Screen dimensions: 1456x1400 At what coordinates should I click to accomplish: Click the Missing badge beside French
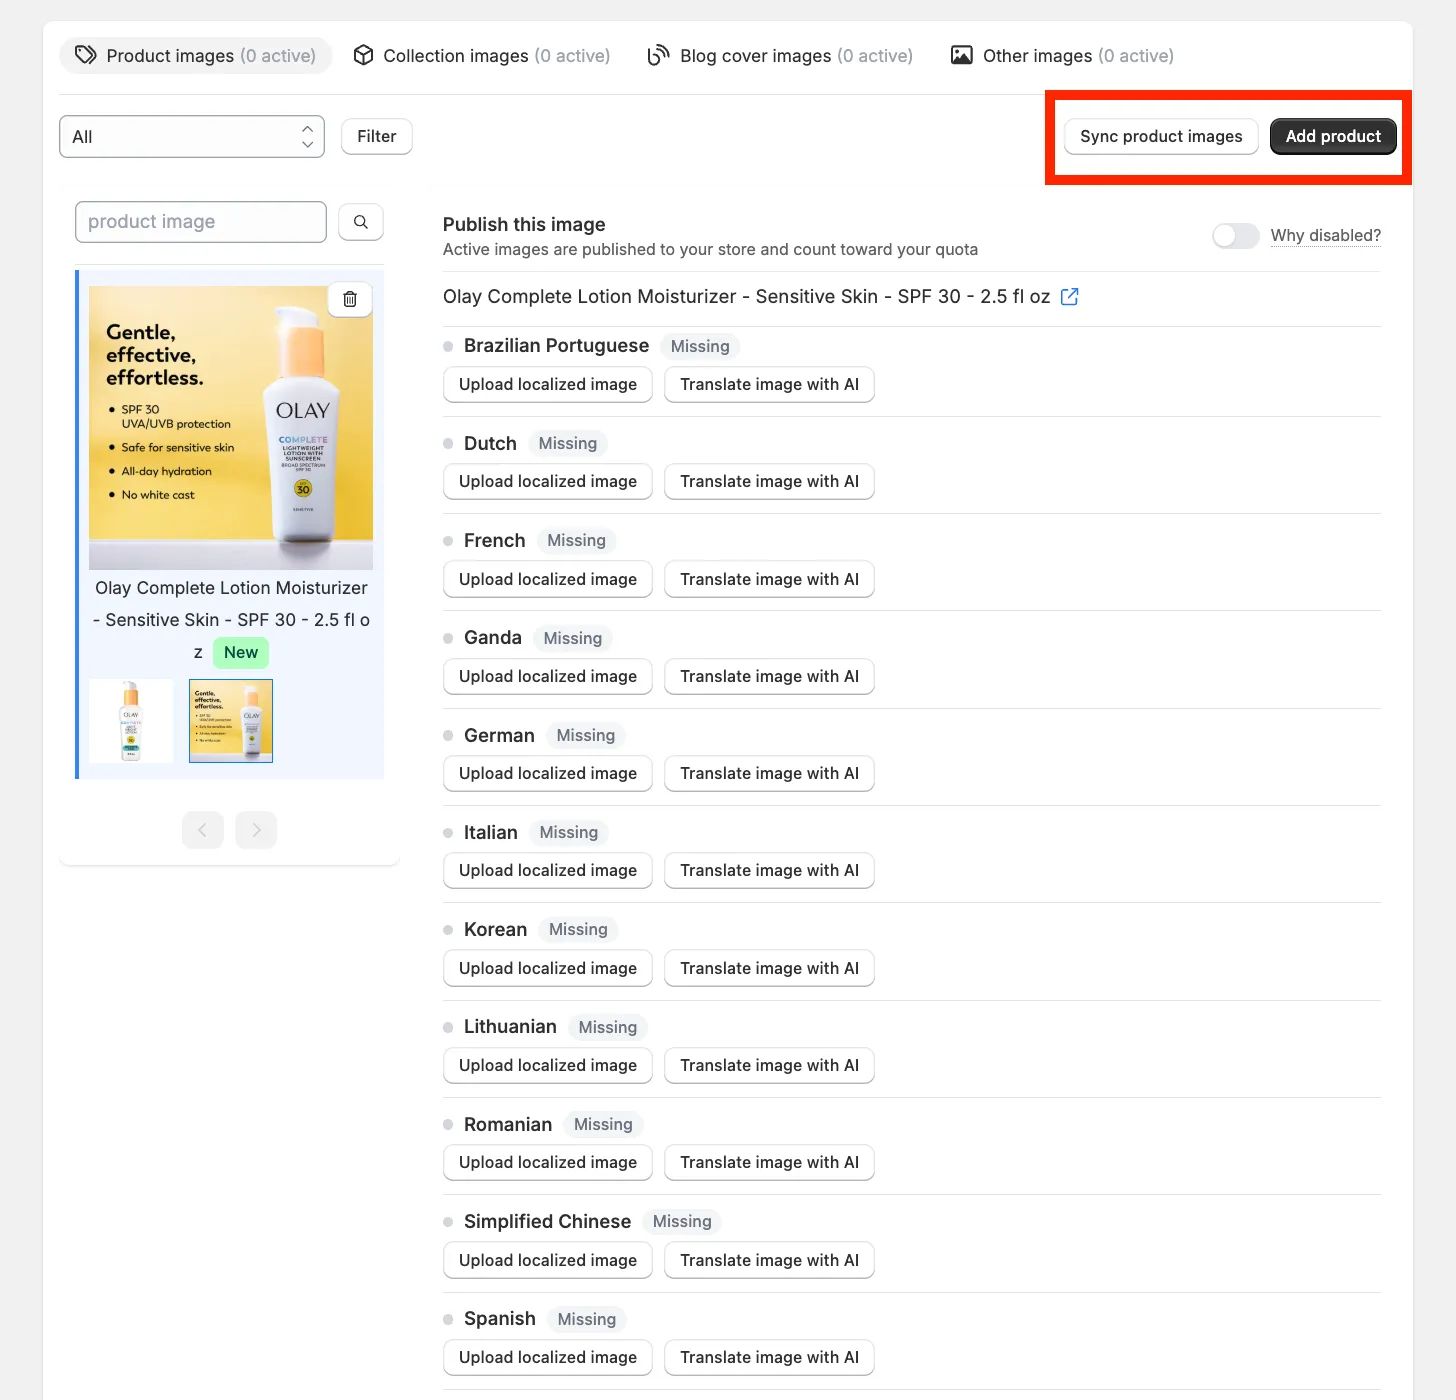tap(576, 541)
